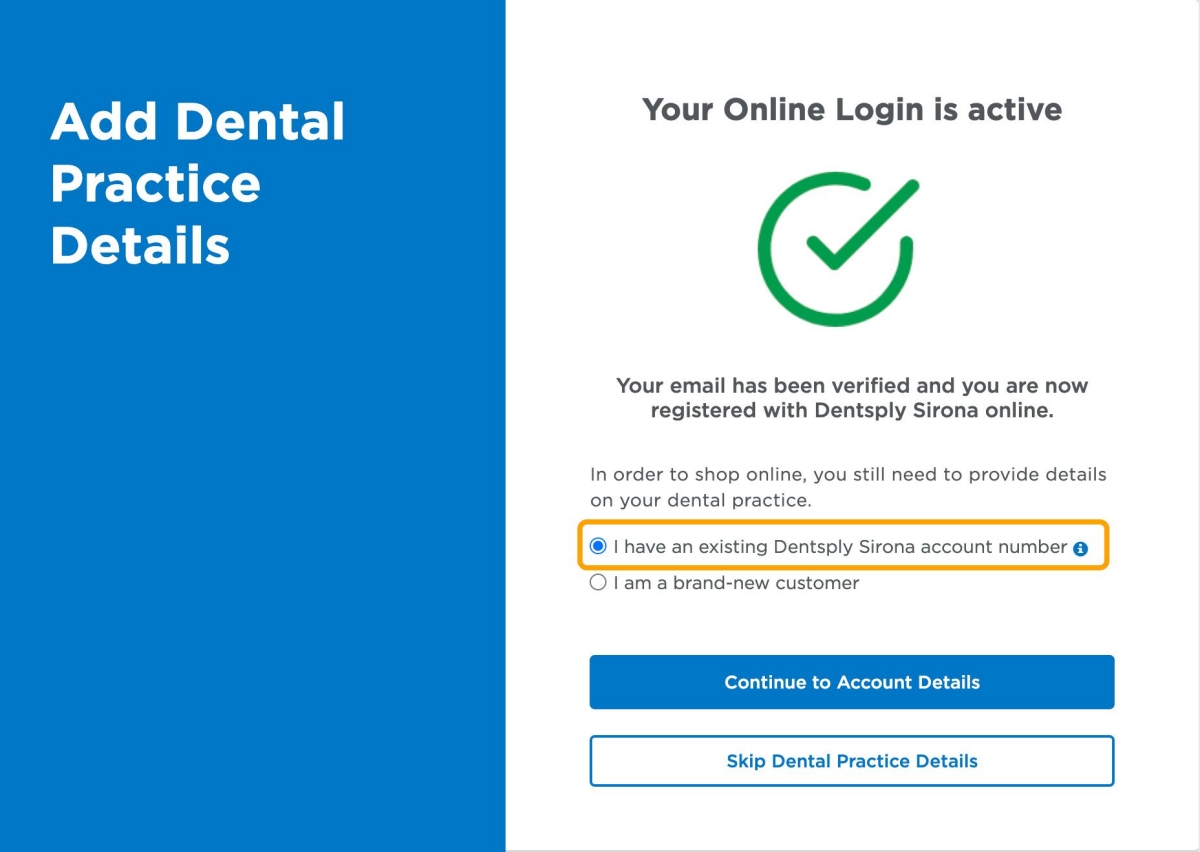The height and width of the screenshot is (852, 1200).
Task: Click the info icon beside account number option
Action: (x=1080, y=548)
